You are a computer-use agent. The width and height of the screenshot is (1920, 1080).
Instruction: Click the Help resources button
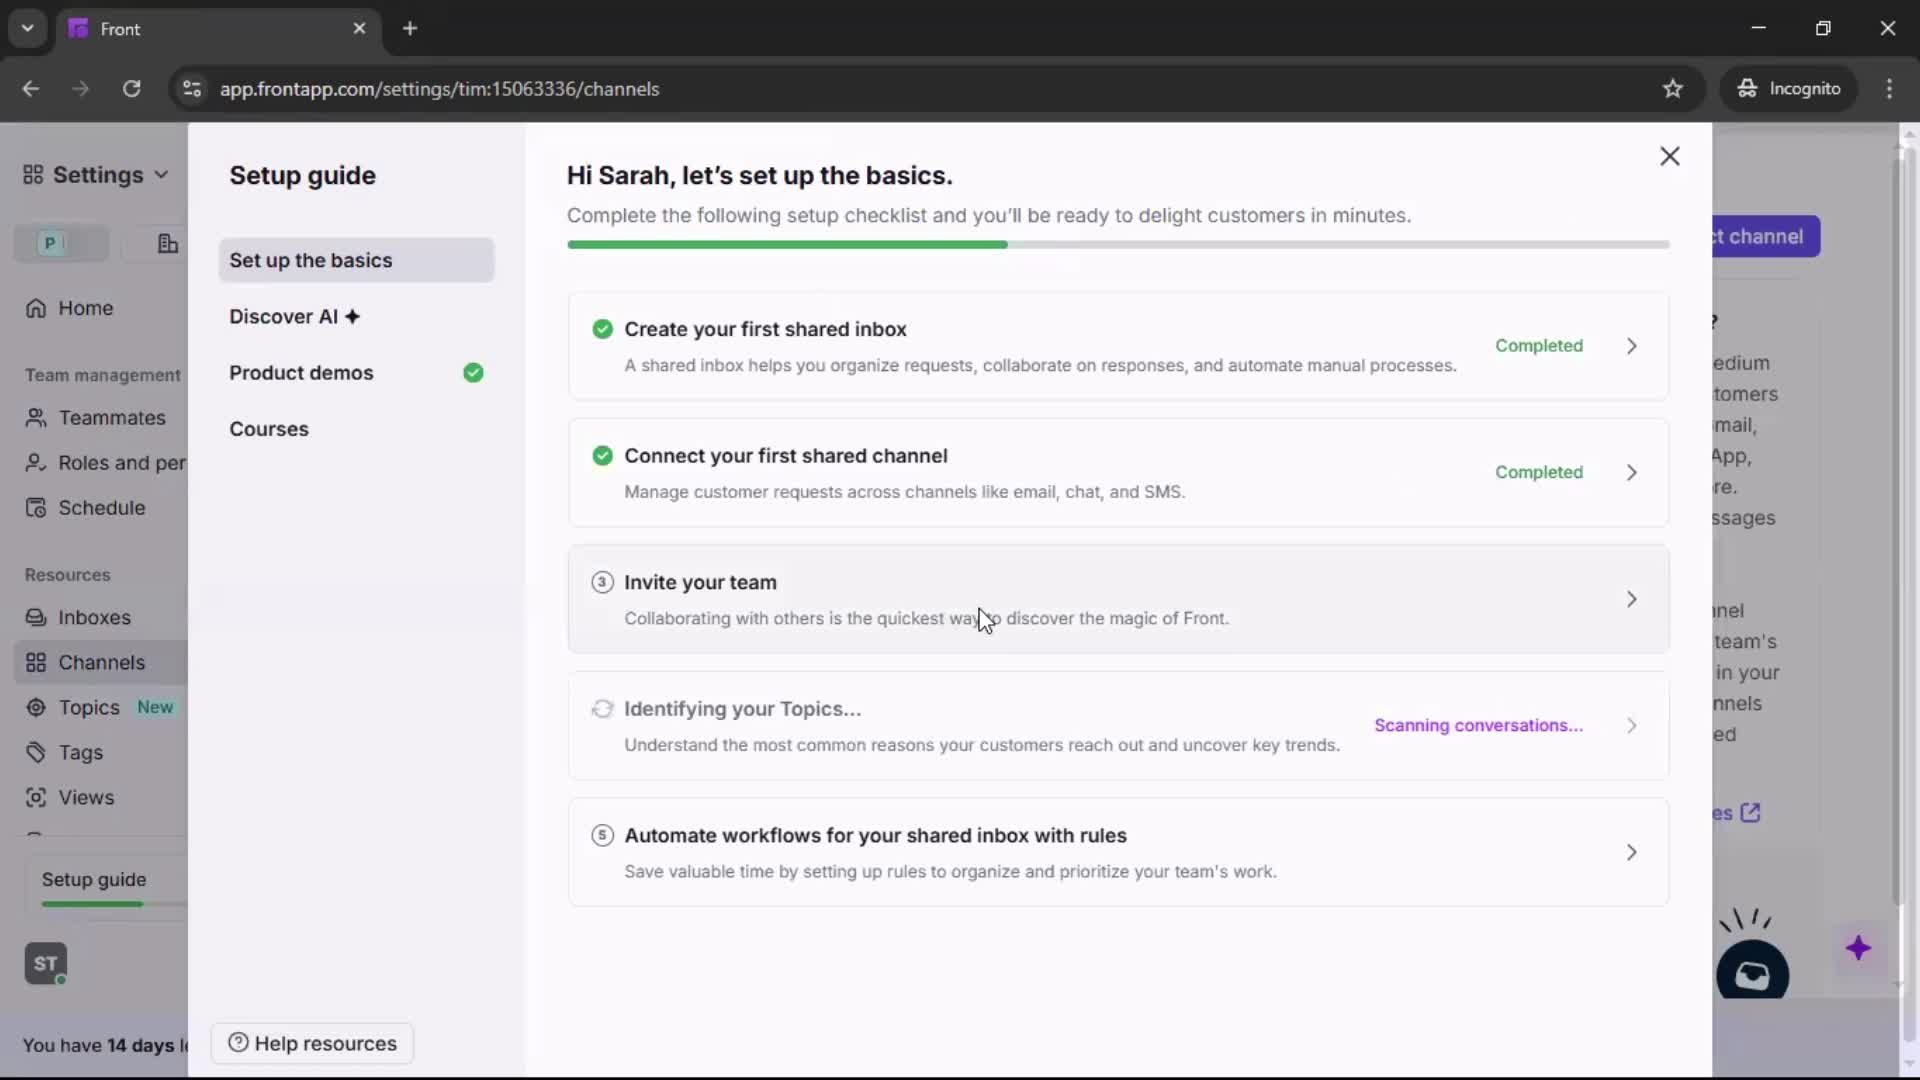(x=311, y=1043)
